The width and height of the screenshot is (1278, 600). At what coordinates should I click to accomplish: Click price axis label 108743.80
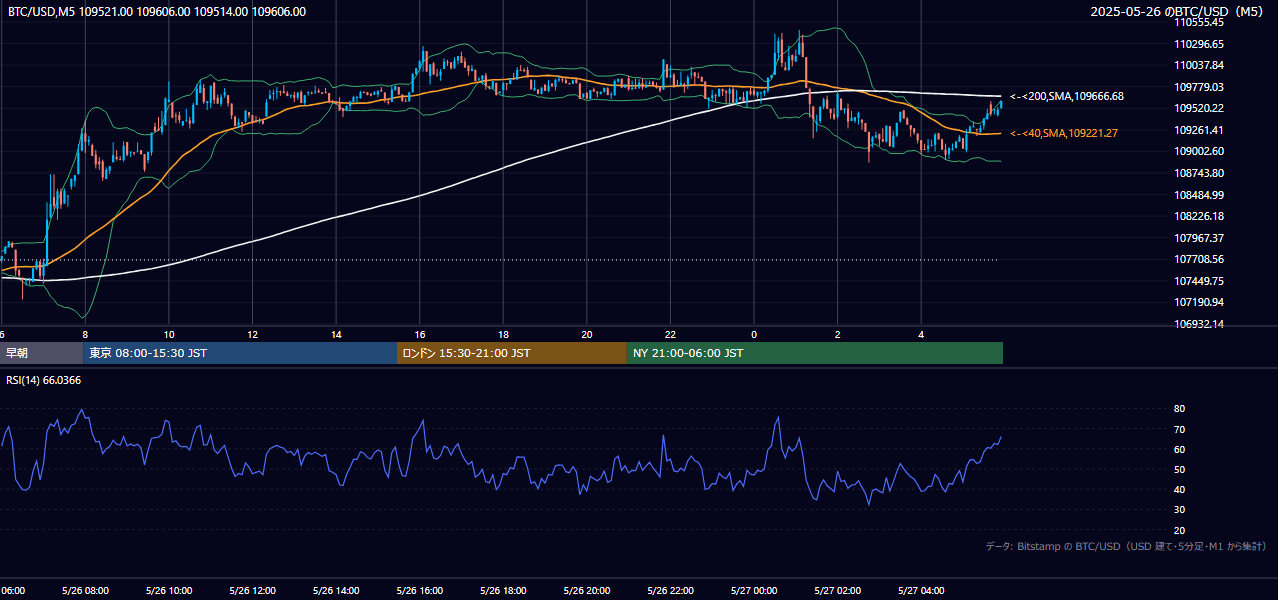point(1199,173)
